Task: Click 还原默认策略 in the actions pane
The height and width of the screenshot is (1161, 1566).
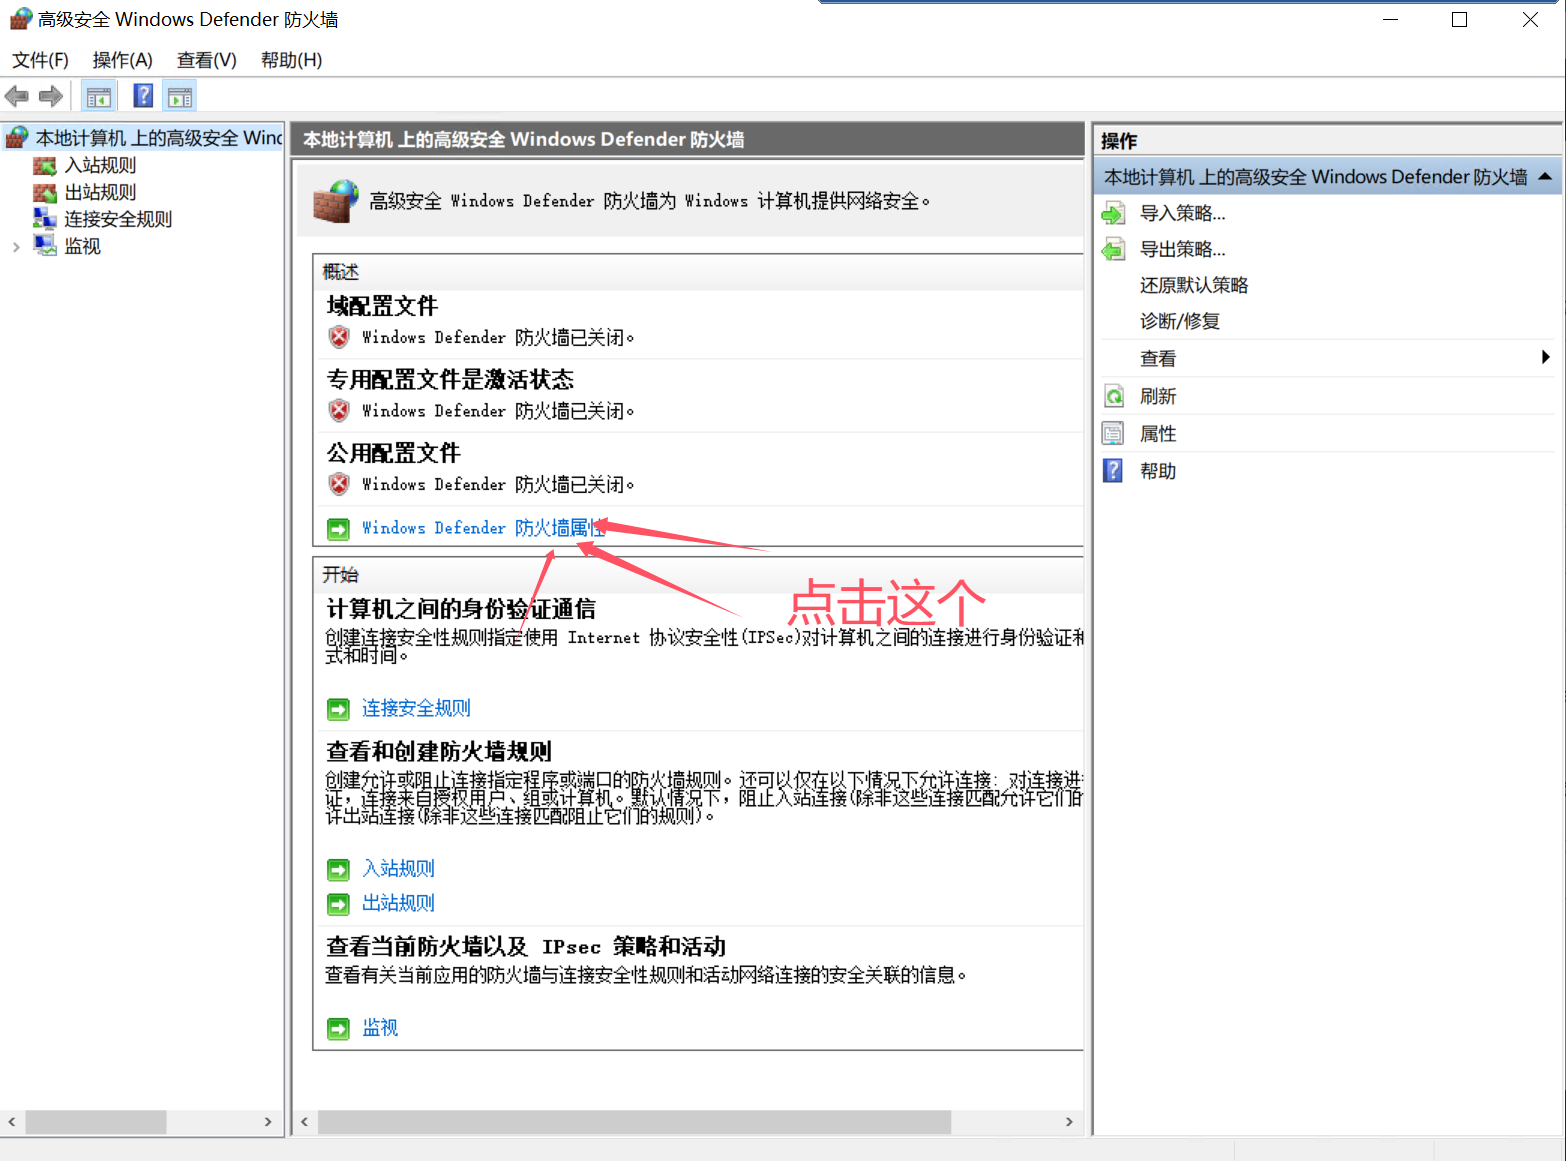Action: [1194, 285]
